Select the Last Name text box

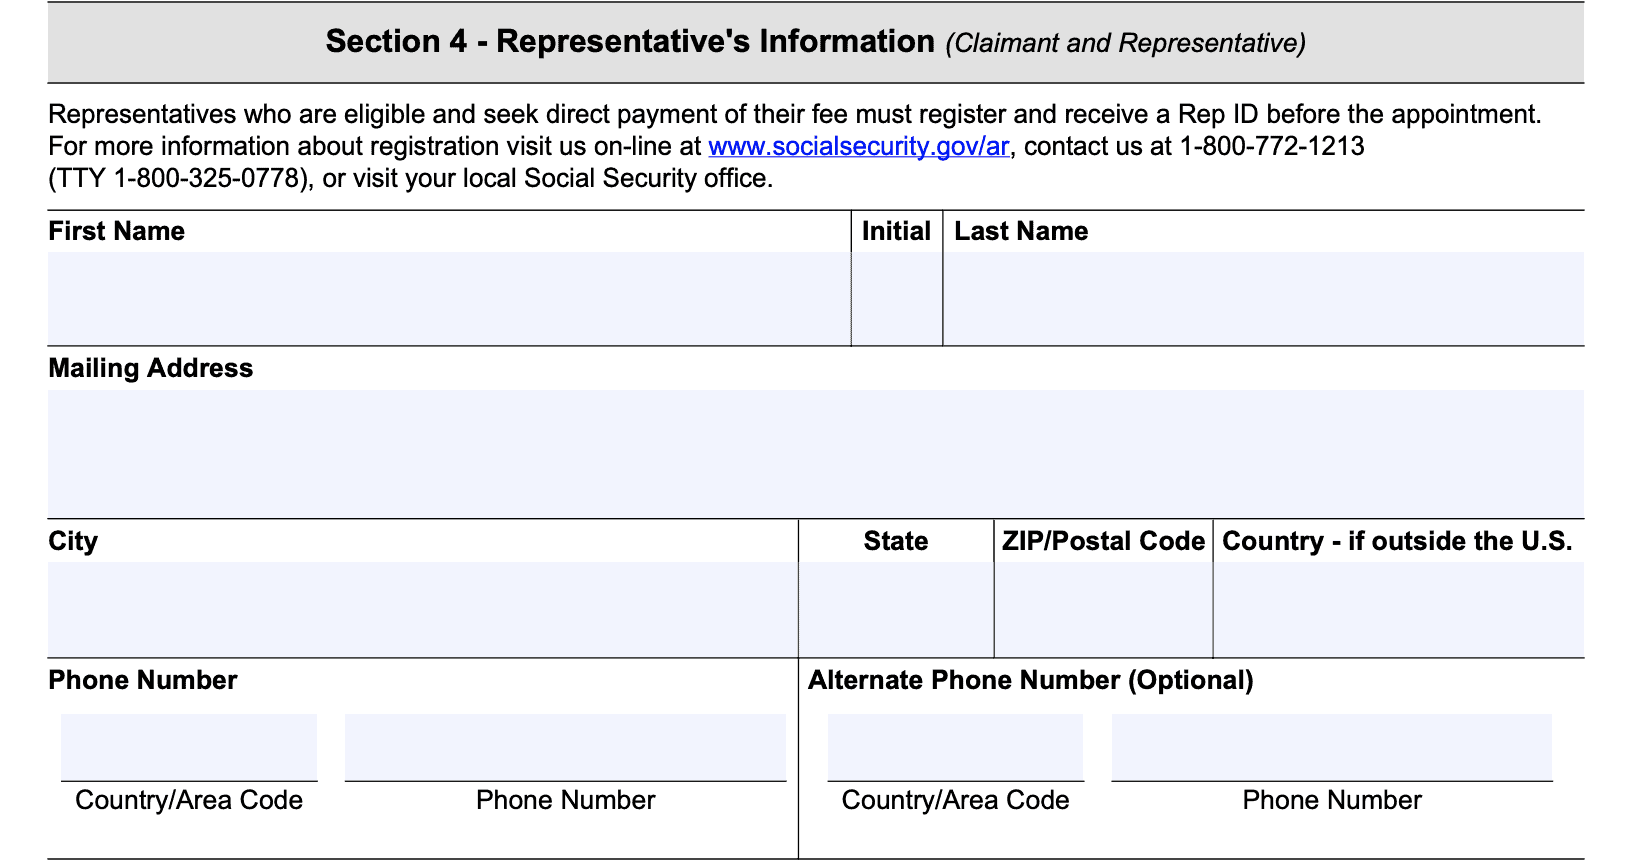(1263, 298)
